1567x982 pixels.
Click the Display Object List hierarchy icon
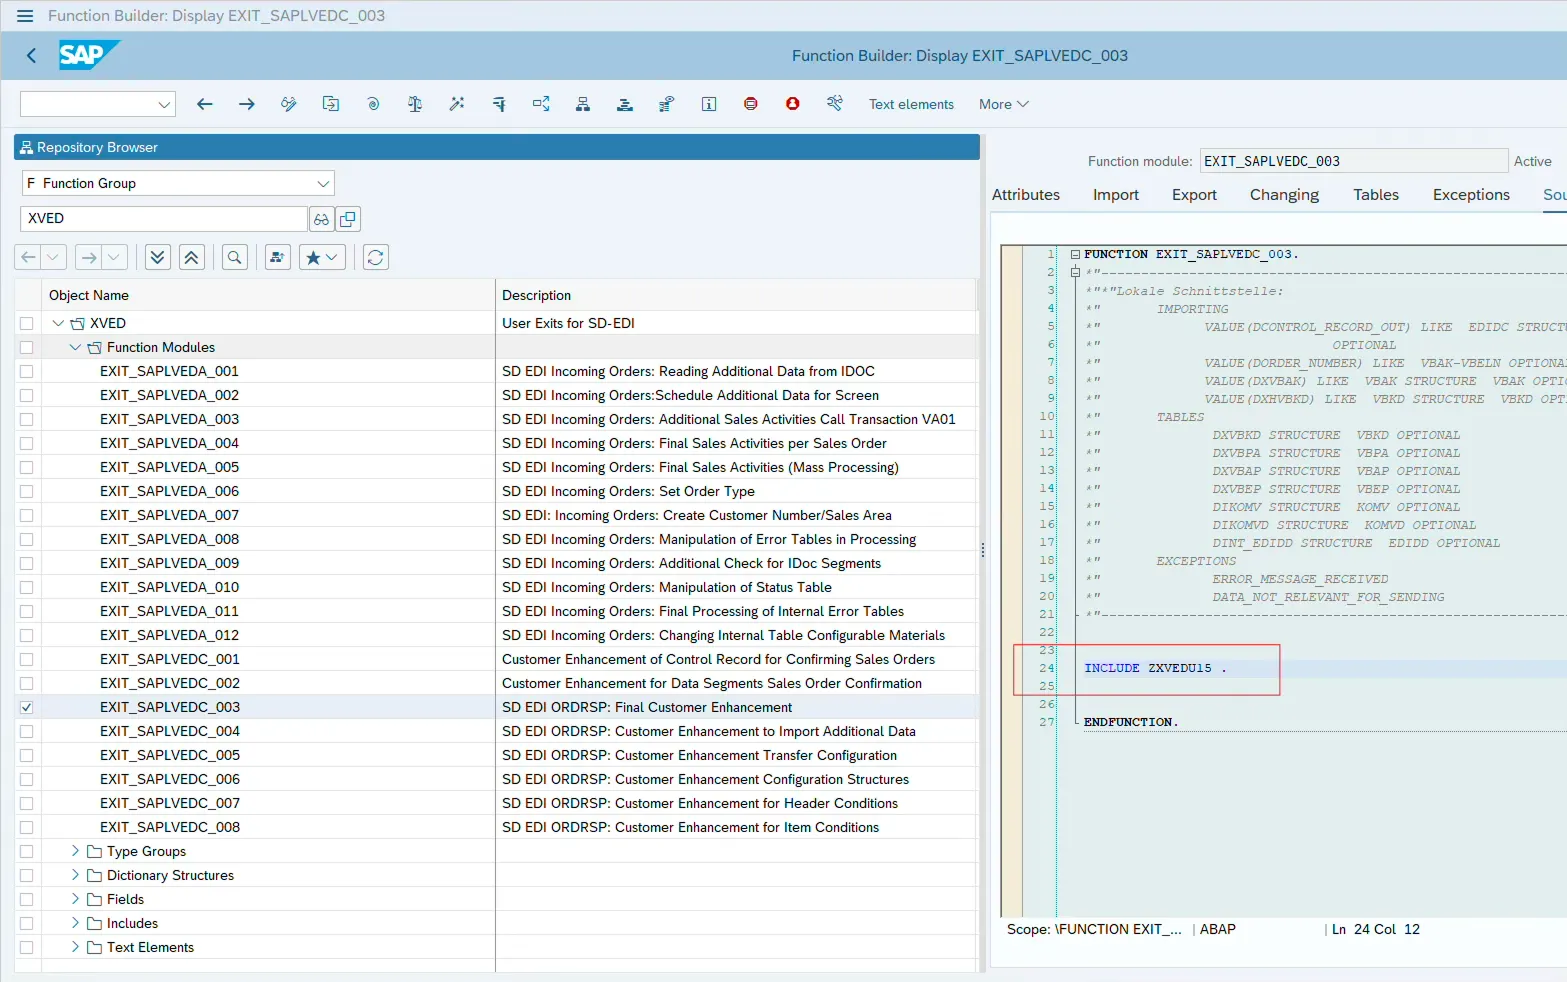(x=583, y=104)
